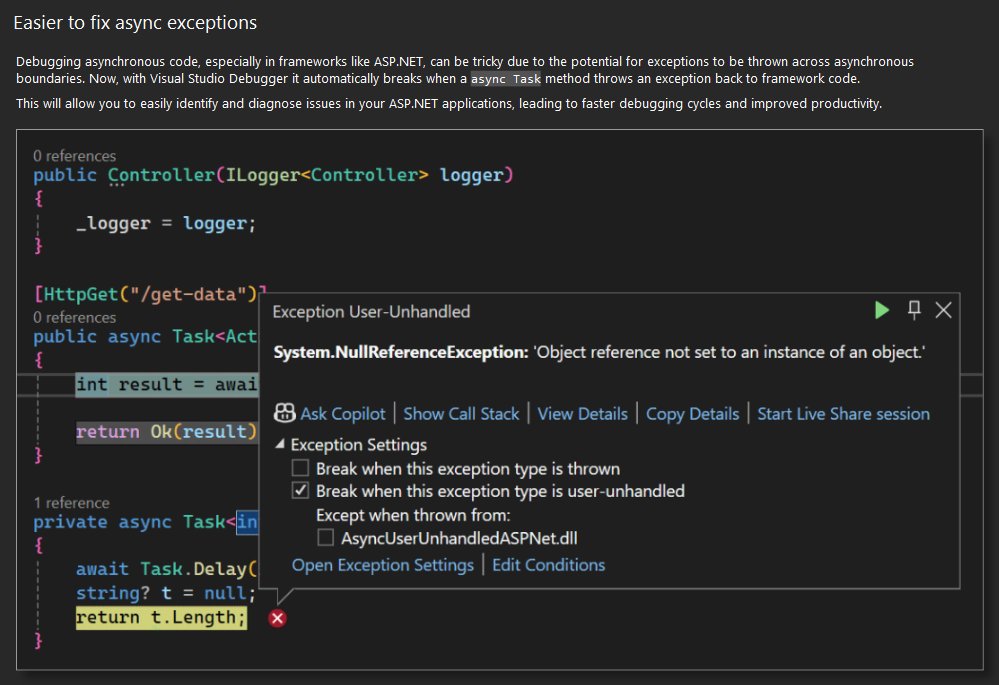Click Edit Conditions link
The height and width of the screenshot is (685, 999).
pyautogui.click(x=549, y=565)
